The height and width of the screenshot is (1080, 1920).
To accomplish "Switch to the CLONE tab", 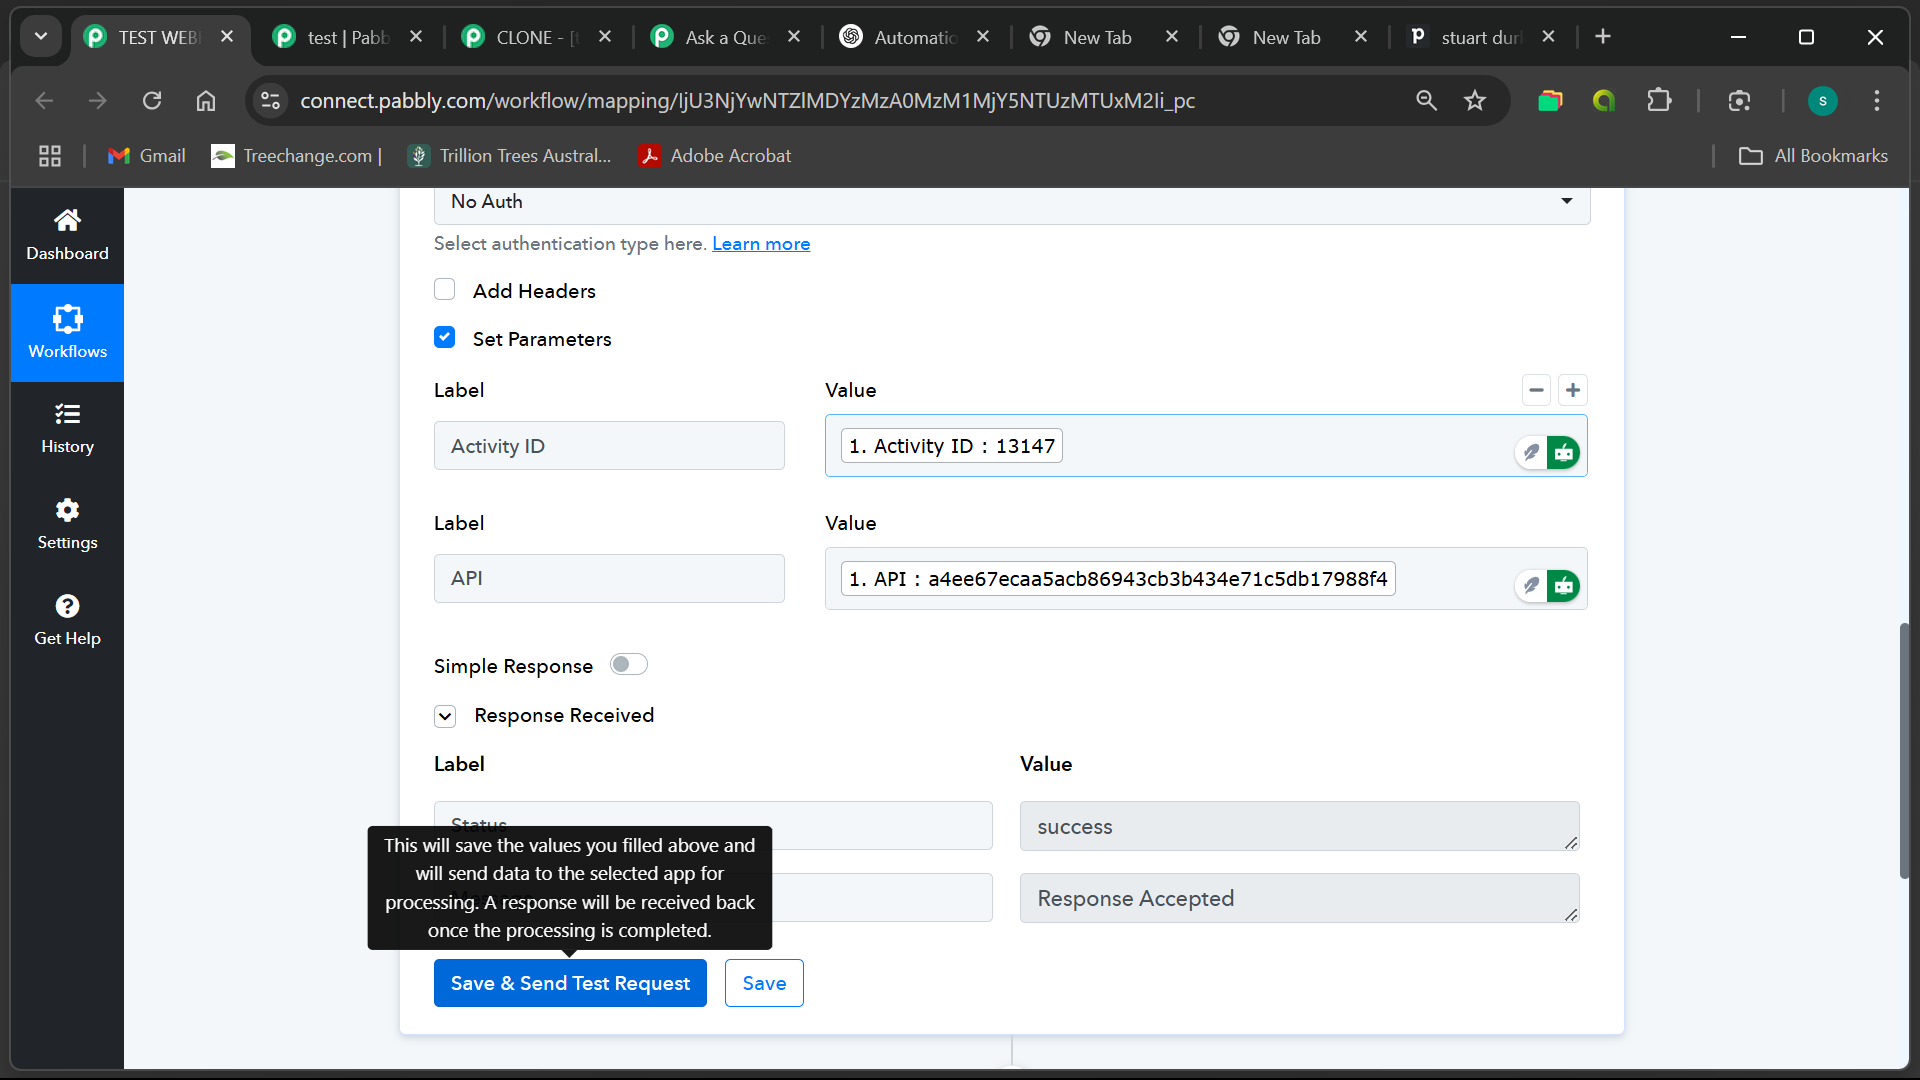I will point(538,37).
